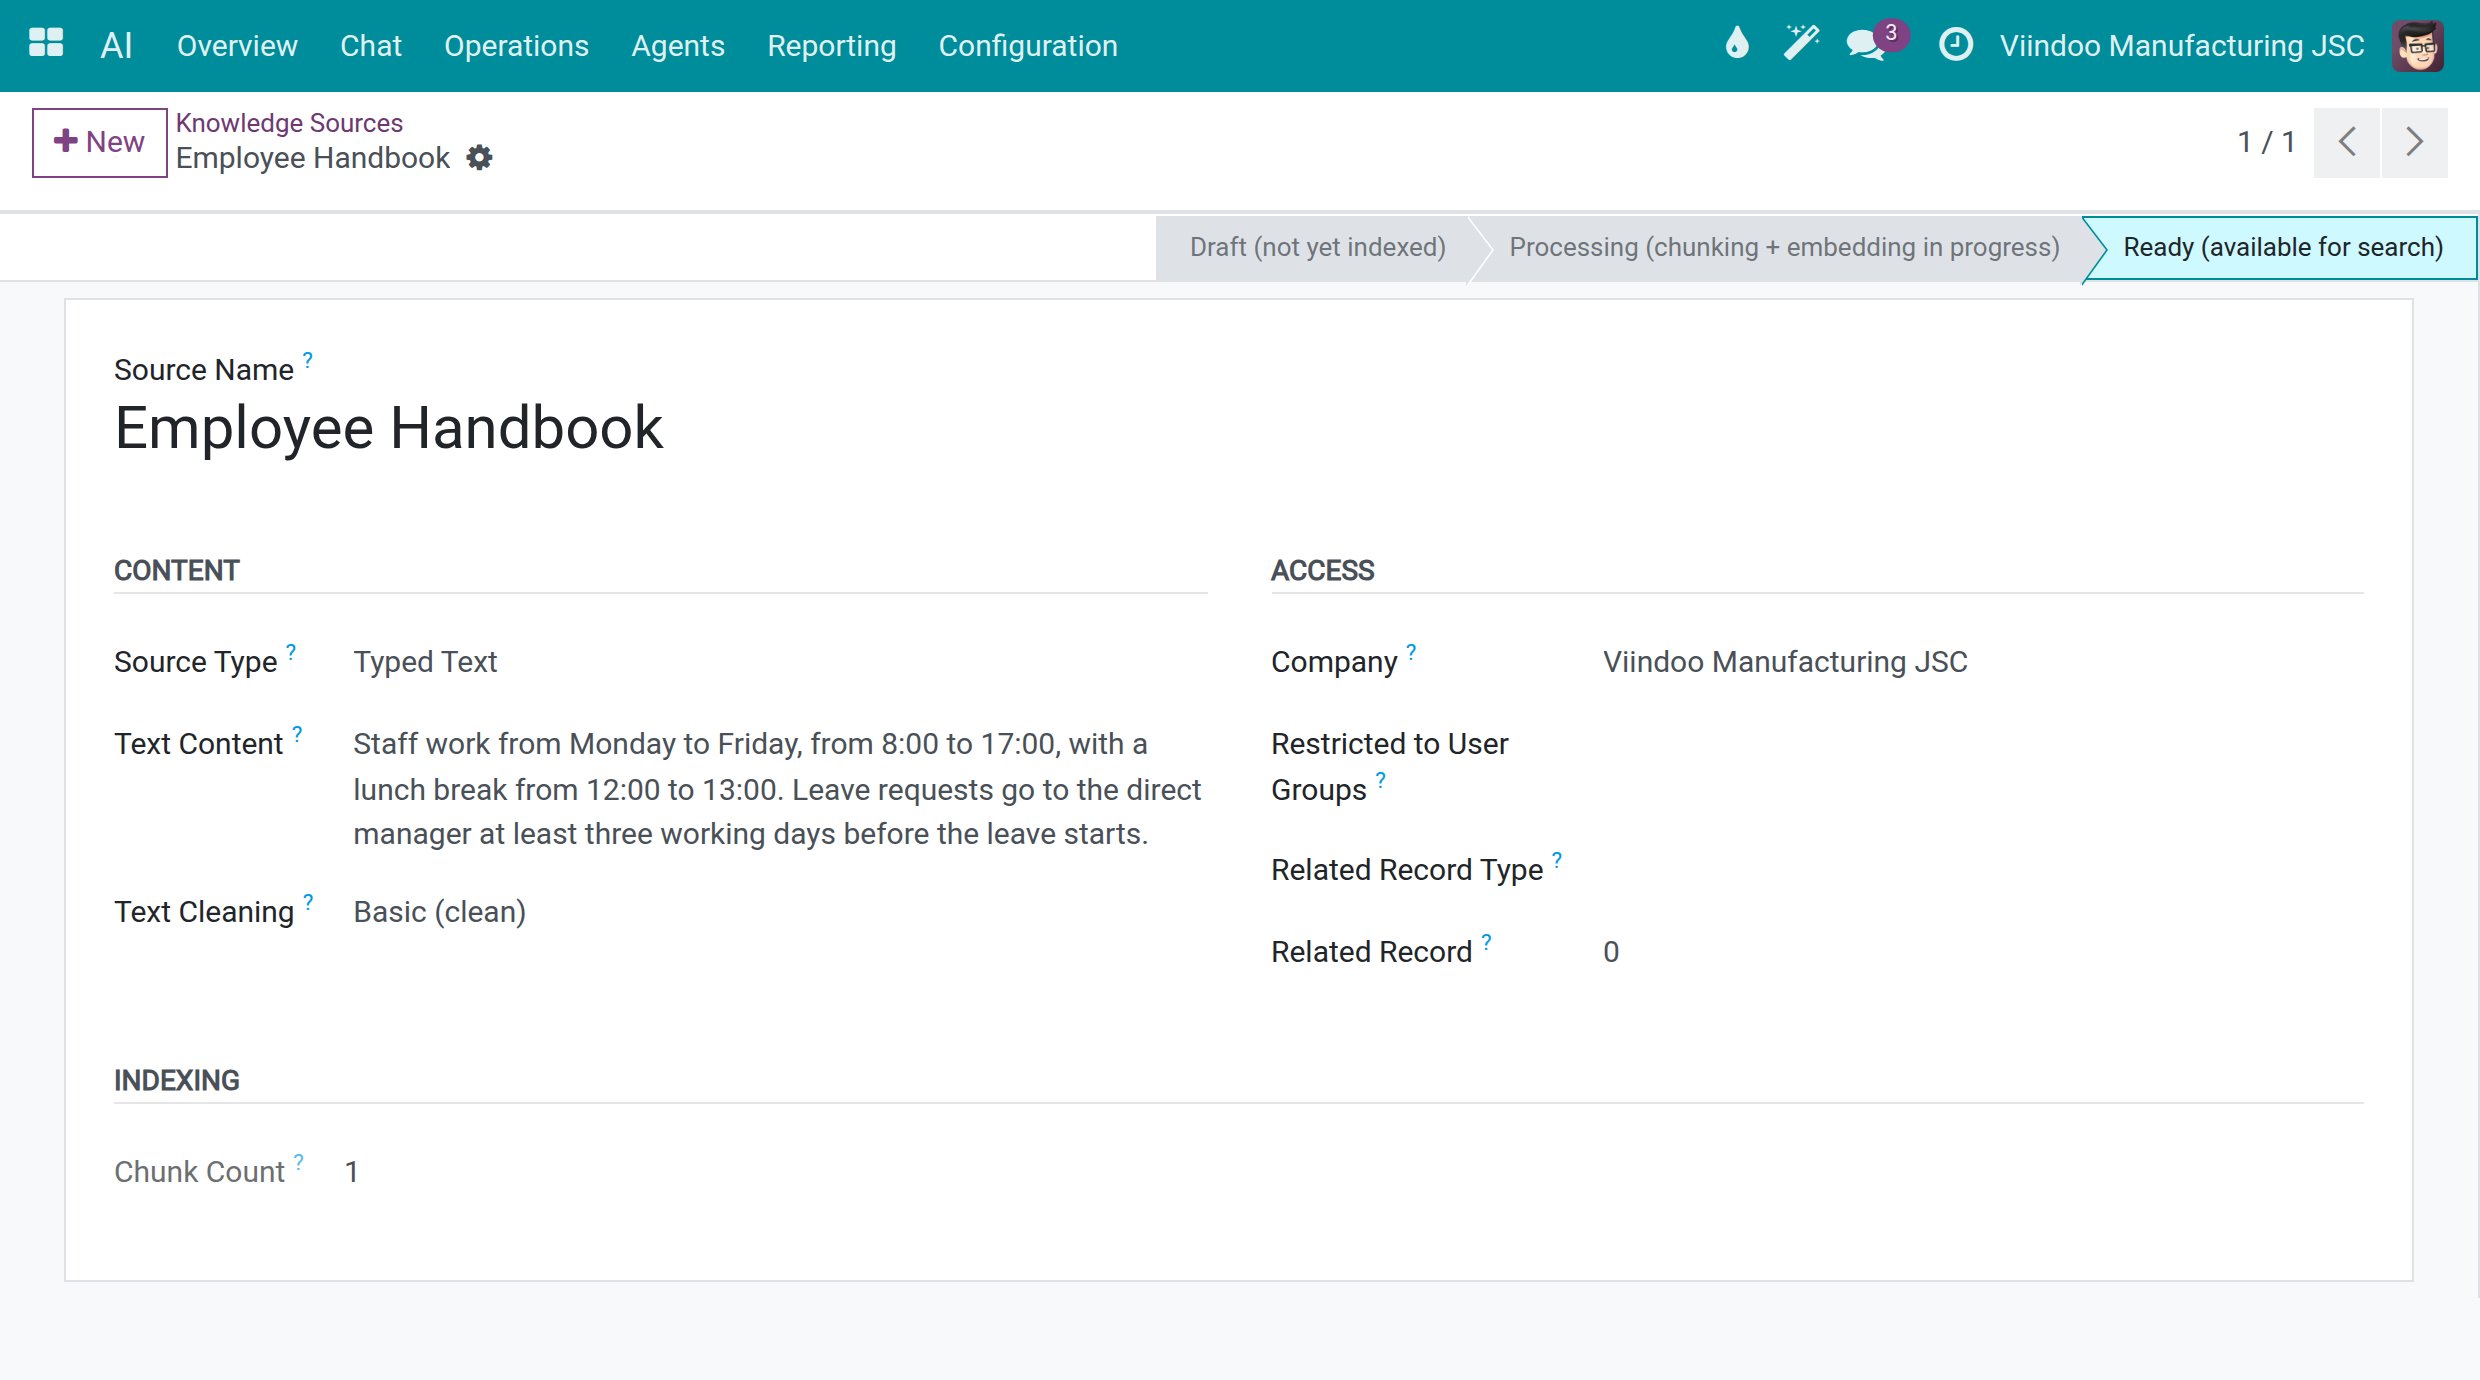Open the Related Record Type field
Screen dimensions: 2480x1380
pos(1983,870)
